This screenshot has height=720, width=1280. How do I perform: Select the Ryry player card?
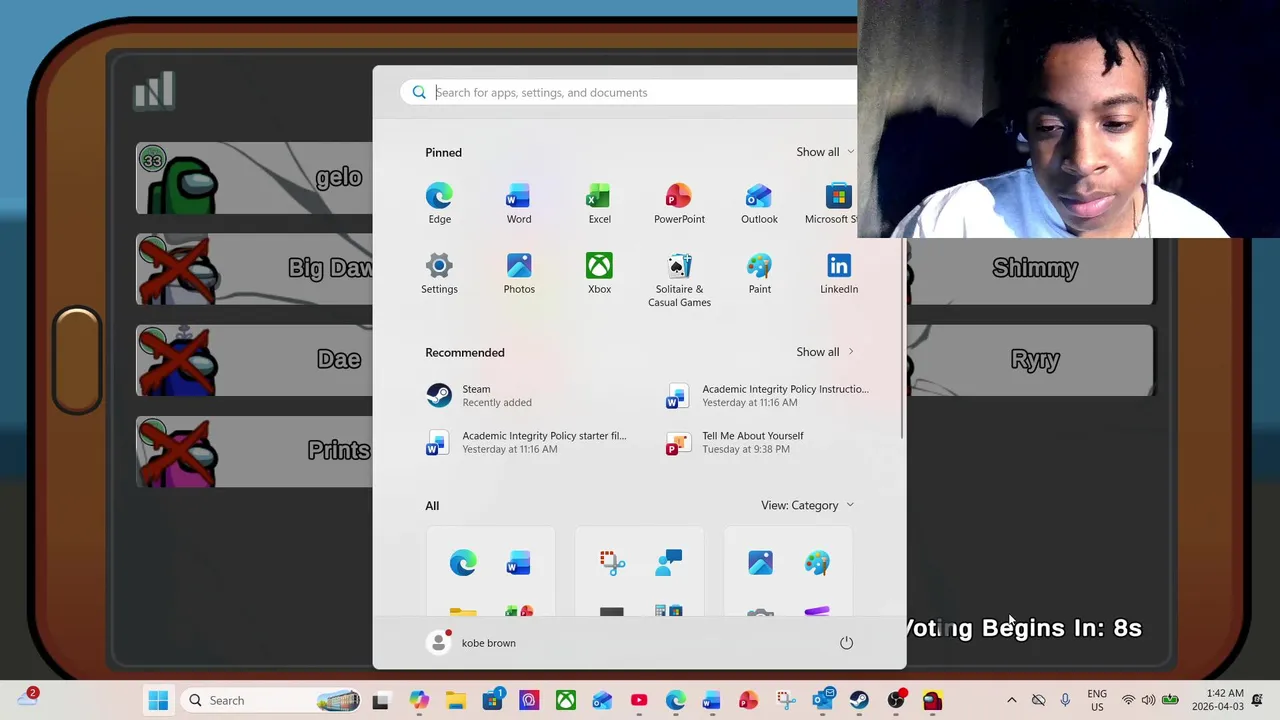click(x=1030, y=360)
